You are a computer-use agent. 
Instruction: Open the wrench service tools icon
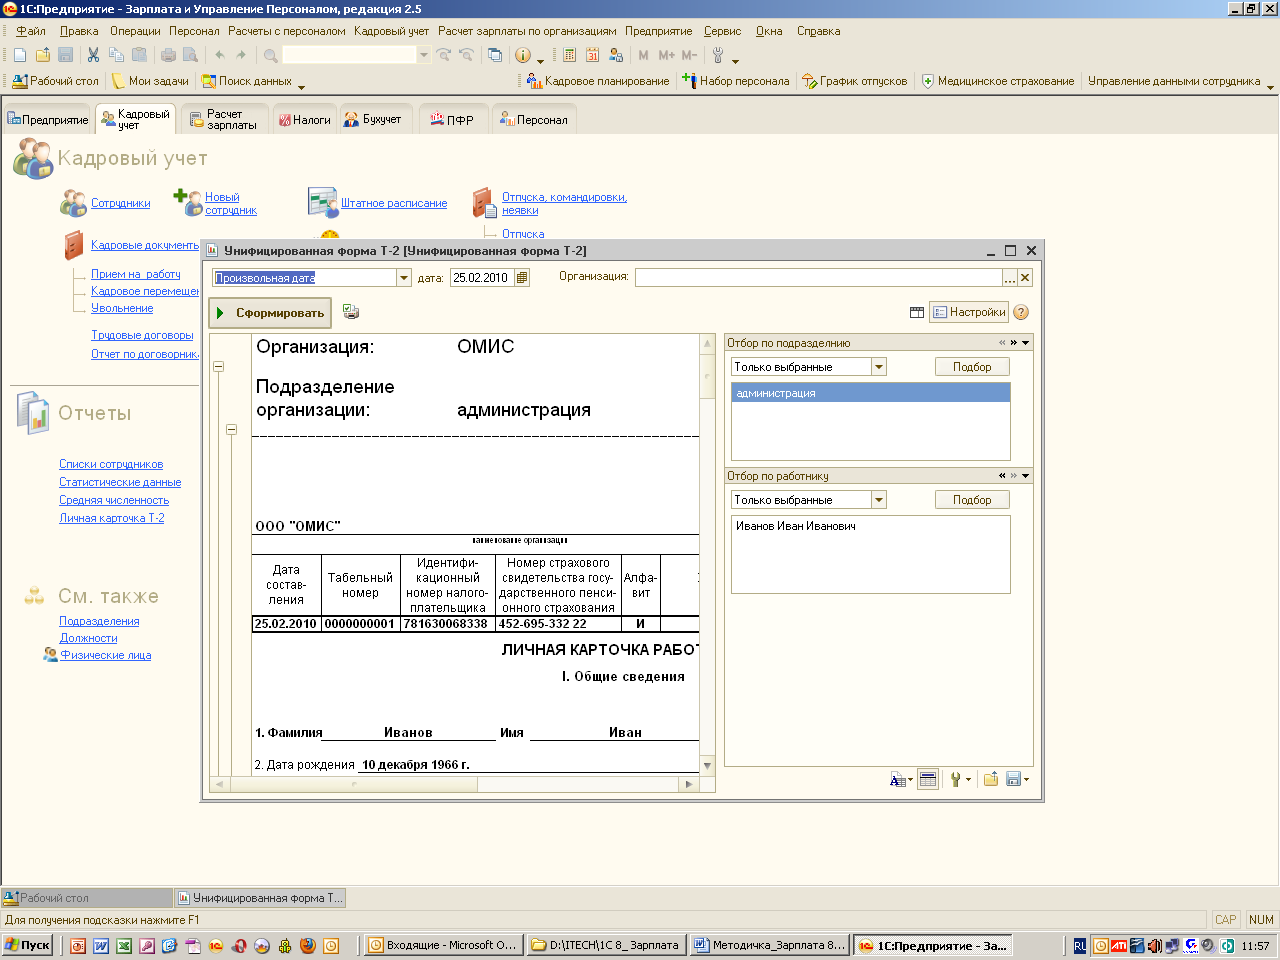[718, 55]
